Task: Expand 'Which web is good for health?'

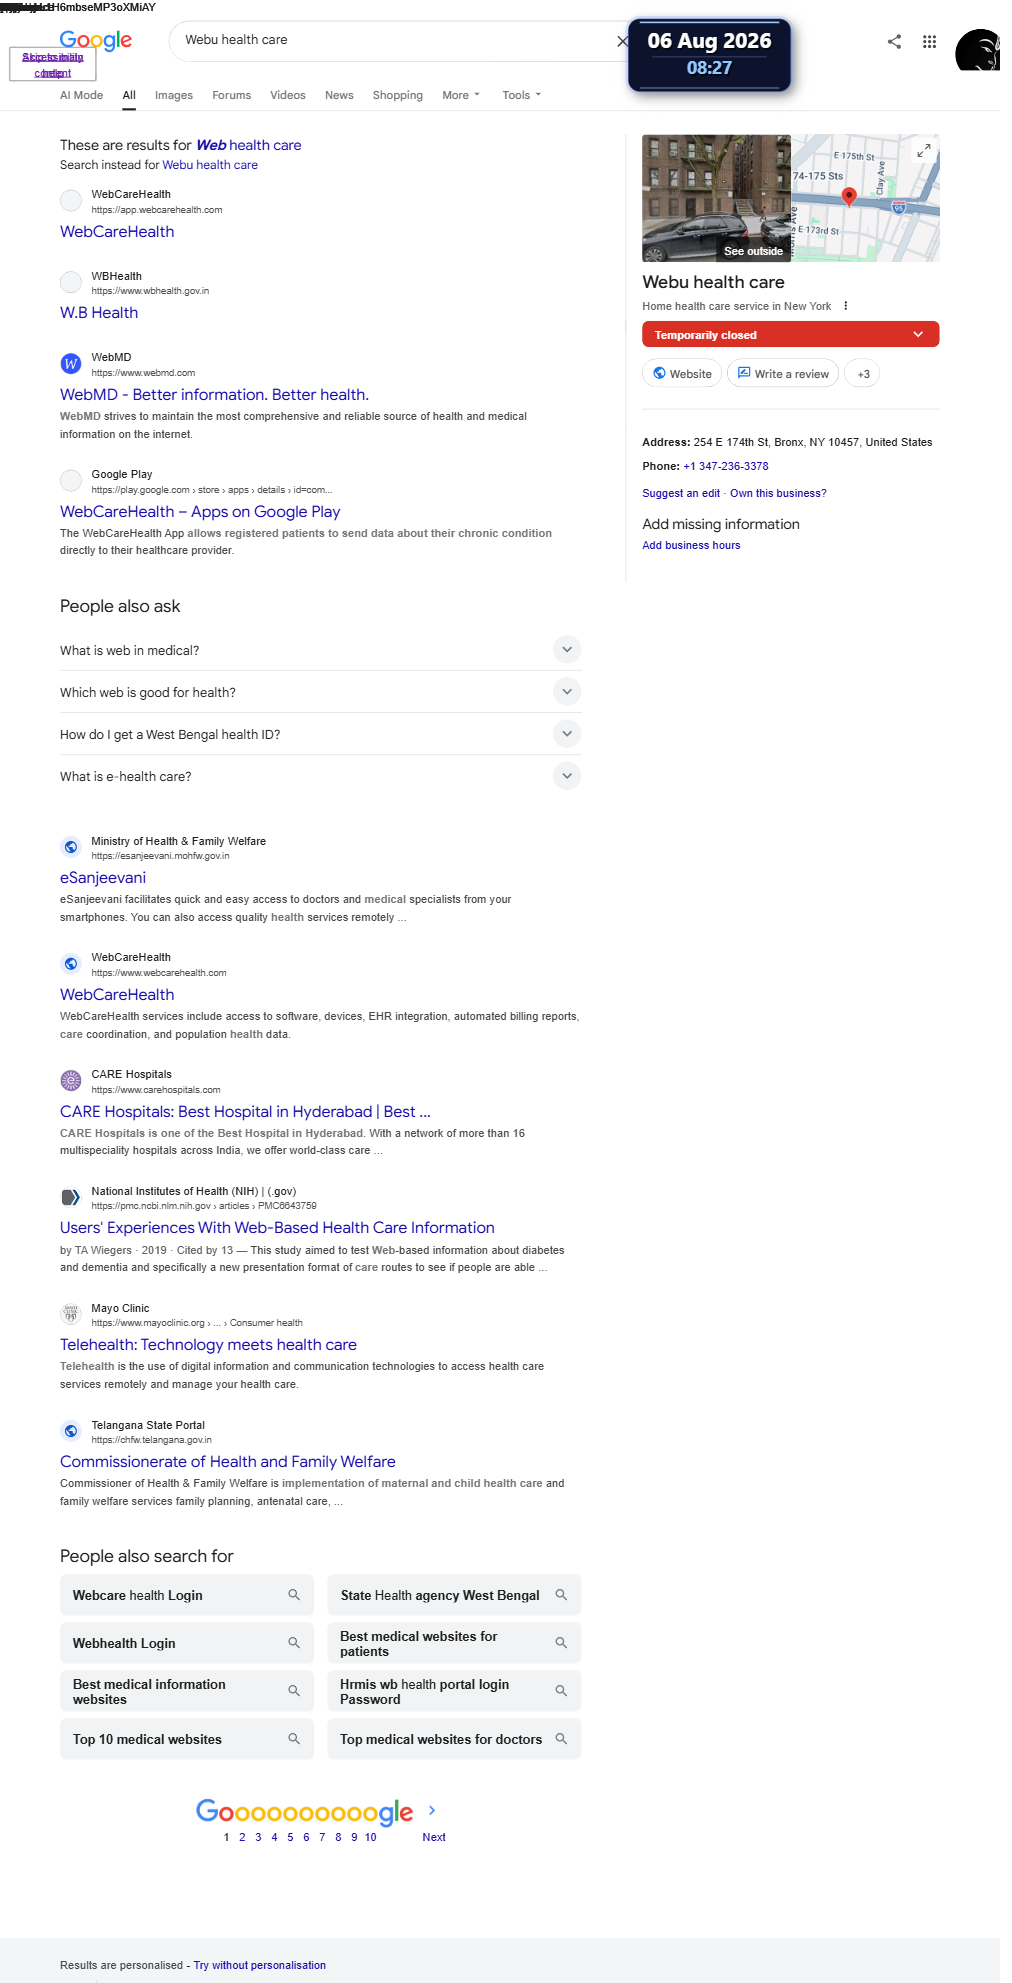Action: click(x=567, y=692)
